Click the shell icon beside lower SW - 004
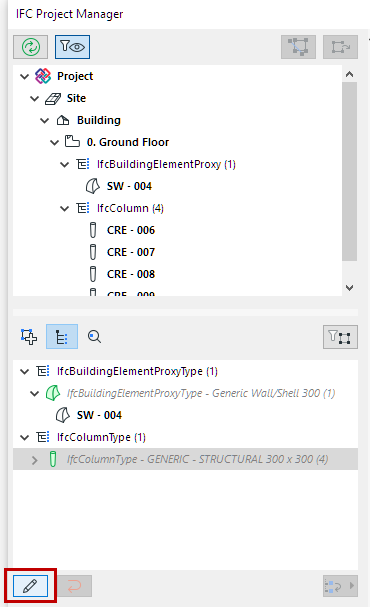 tap(63, 415)
